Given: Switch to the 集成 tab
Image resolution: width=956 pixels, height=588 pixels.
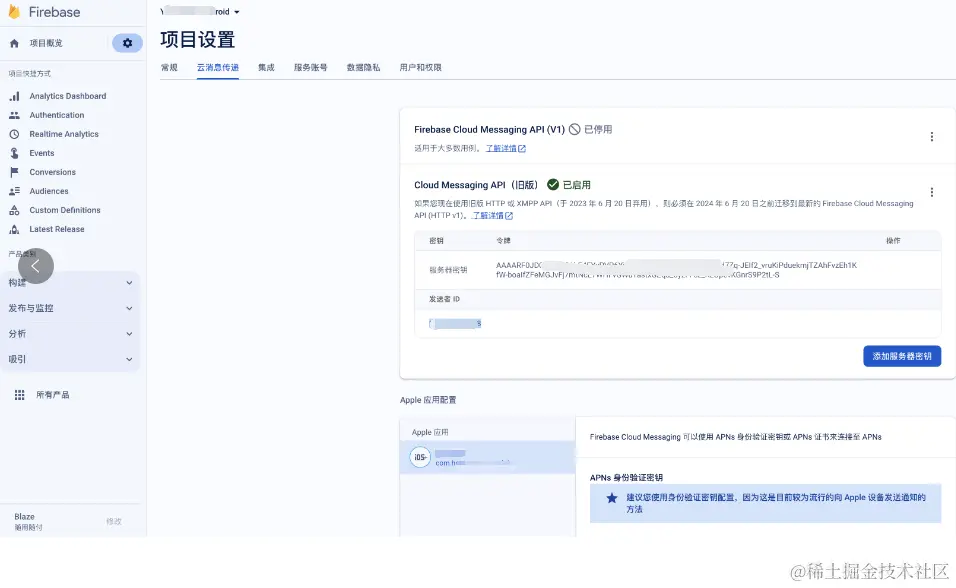Looking at the screenshot, I should 266,68.
